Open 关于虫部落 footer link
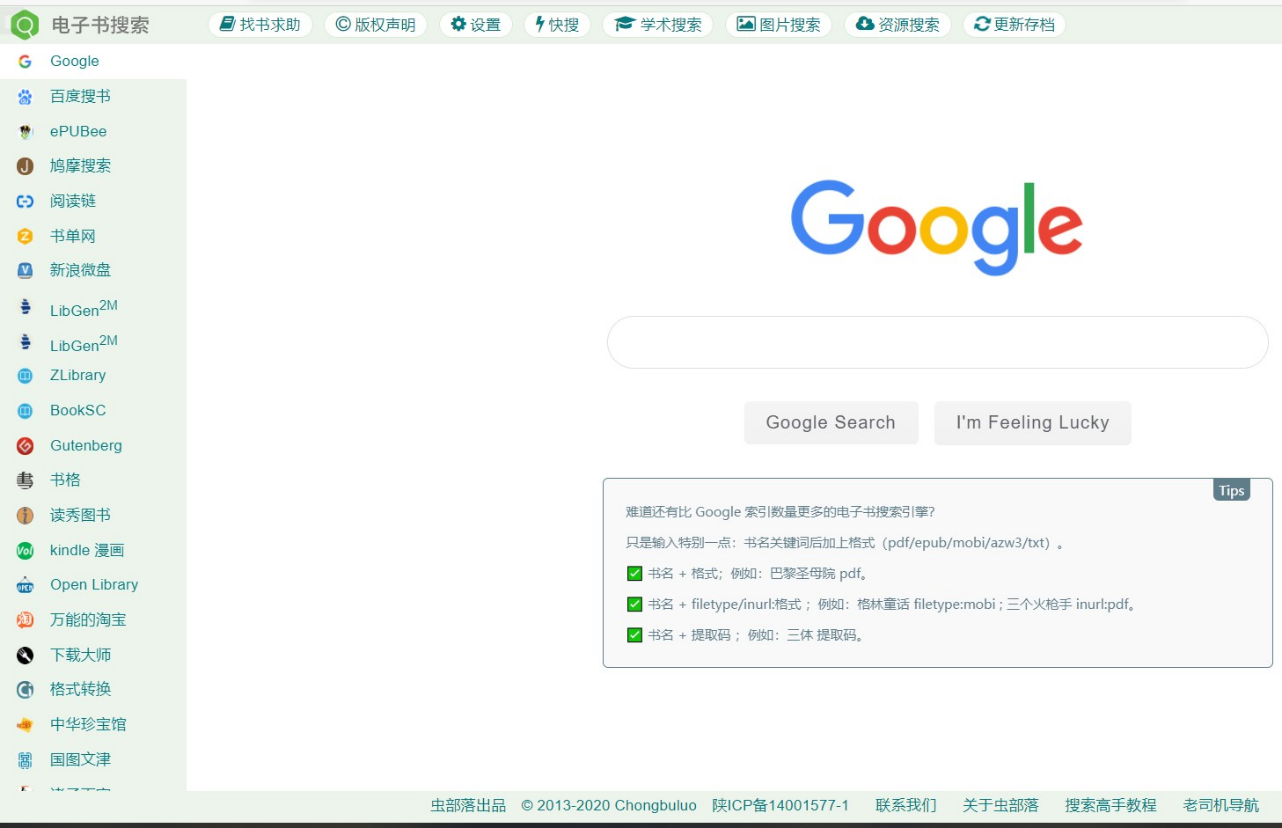Viewport: 1282px width, 828px height. [x=1000, y=805]
